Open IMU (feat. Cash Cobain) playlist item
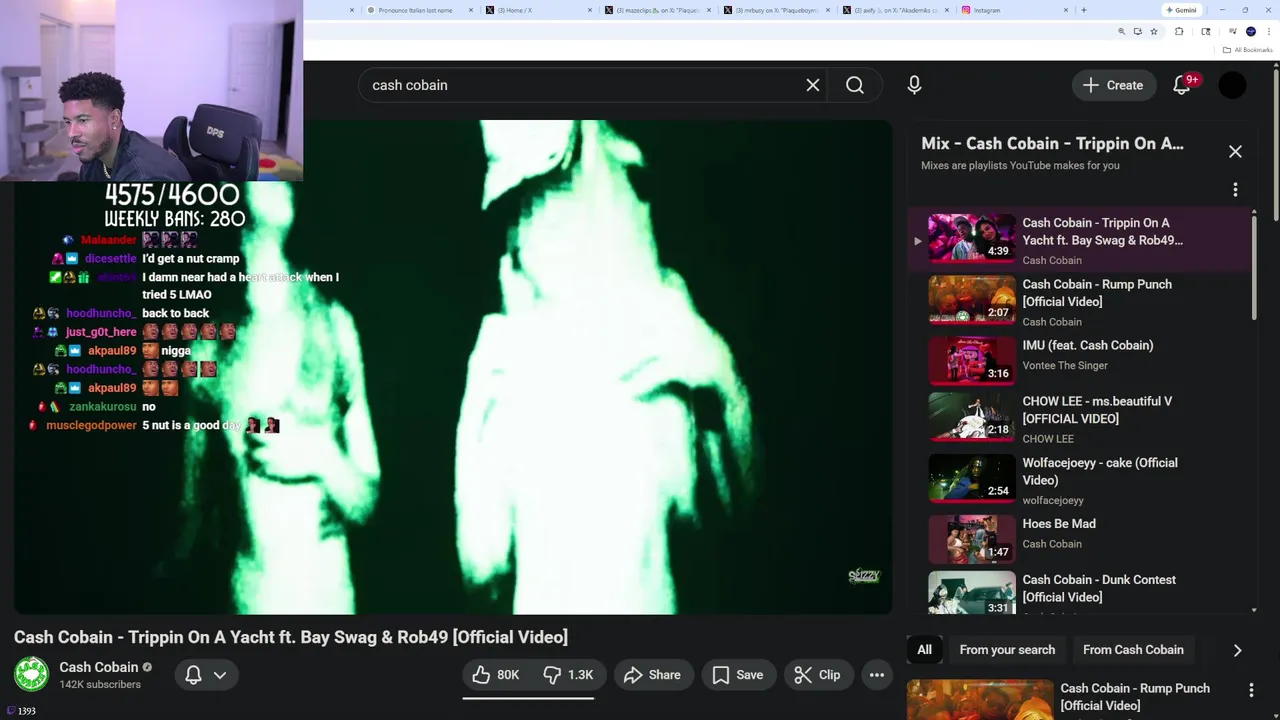 (1080, 360)
